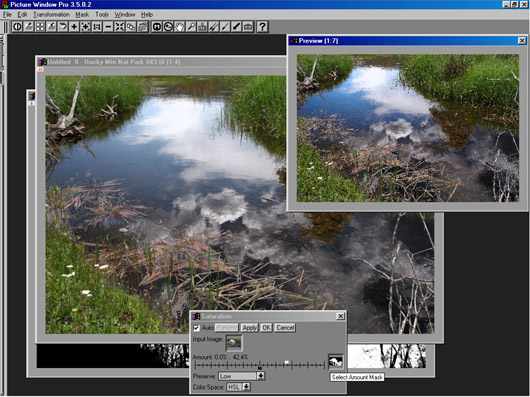
Task: Click the plus zoom-in toolbar icon
Action: coord(74,27)
